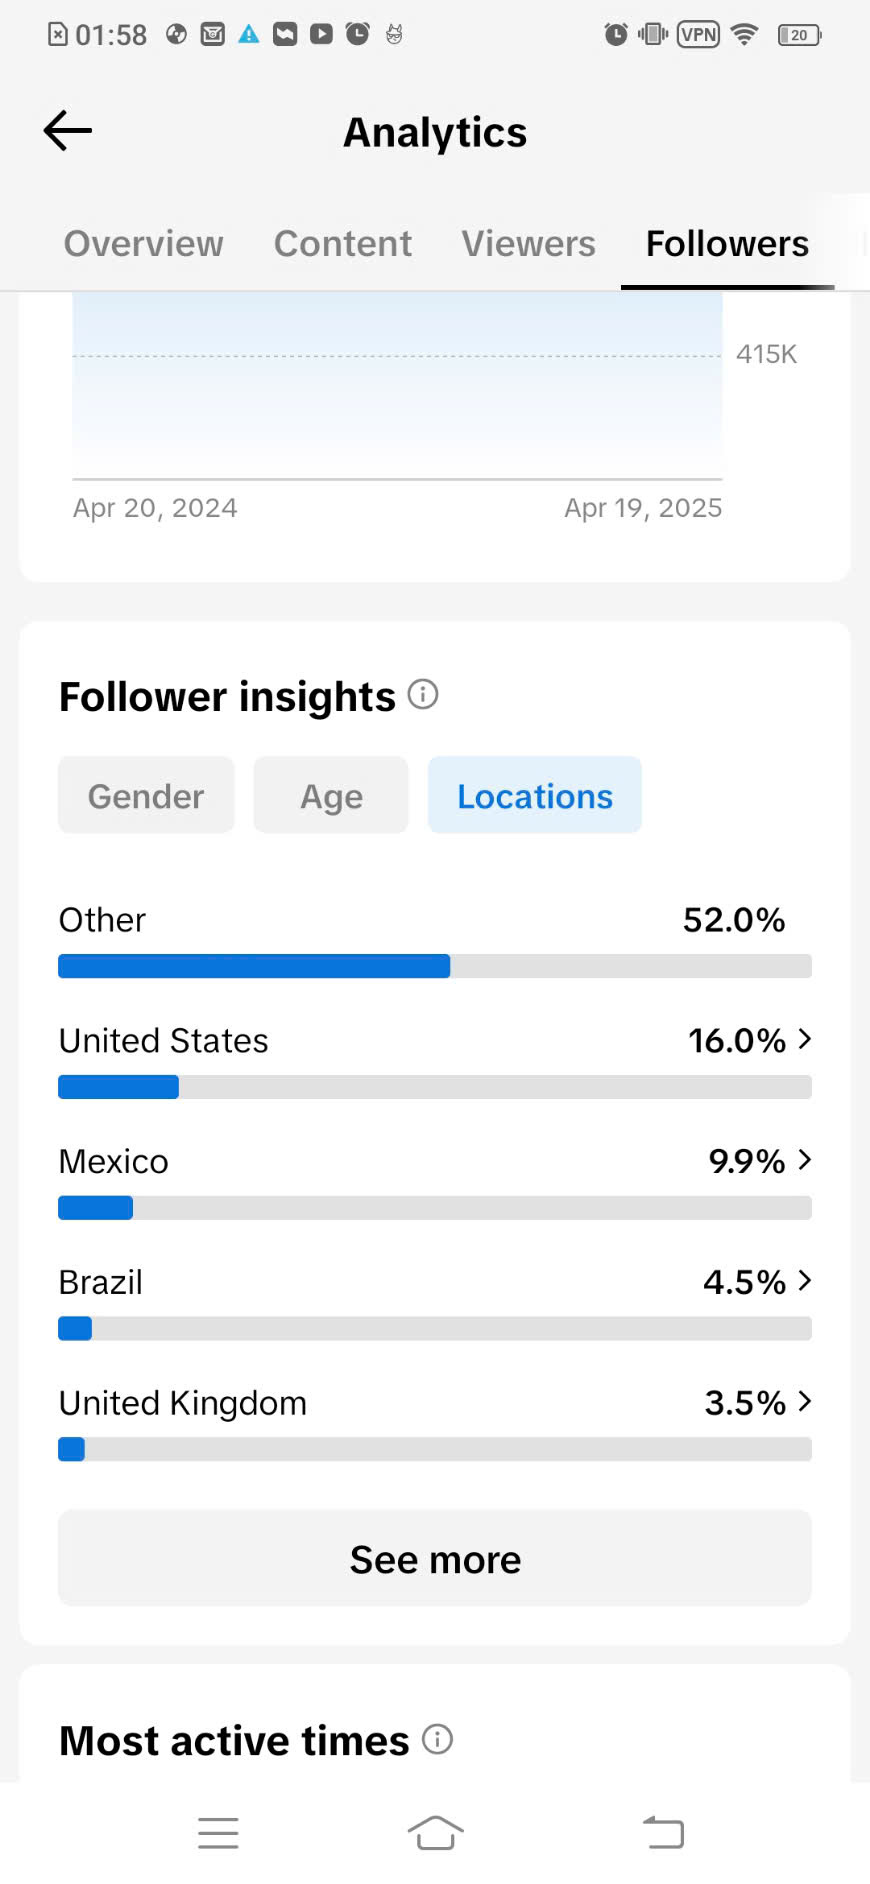Open the Content tab
Image resolution: width=870 pixels, height=1884 pixels.
343,243
